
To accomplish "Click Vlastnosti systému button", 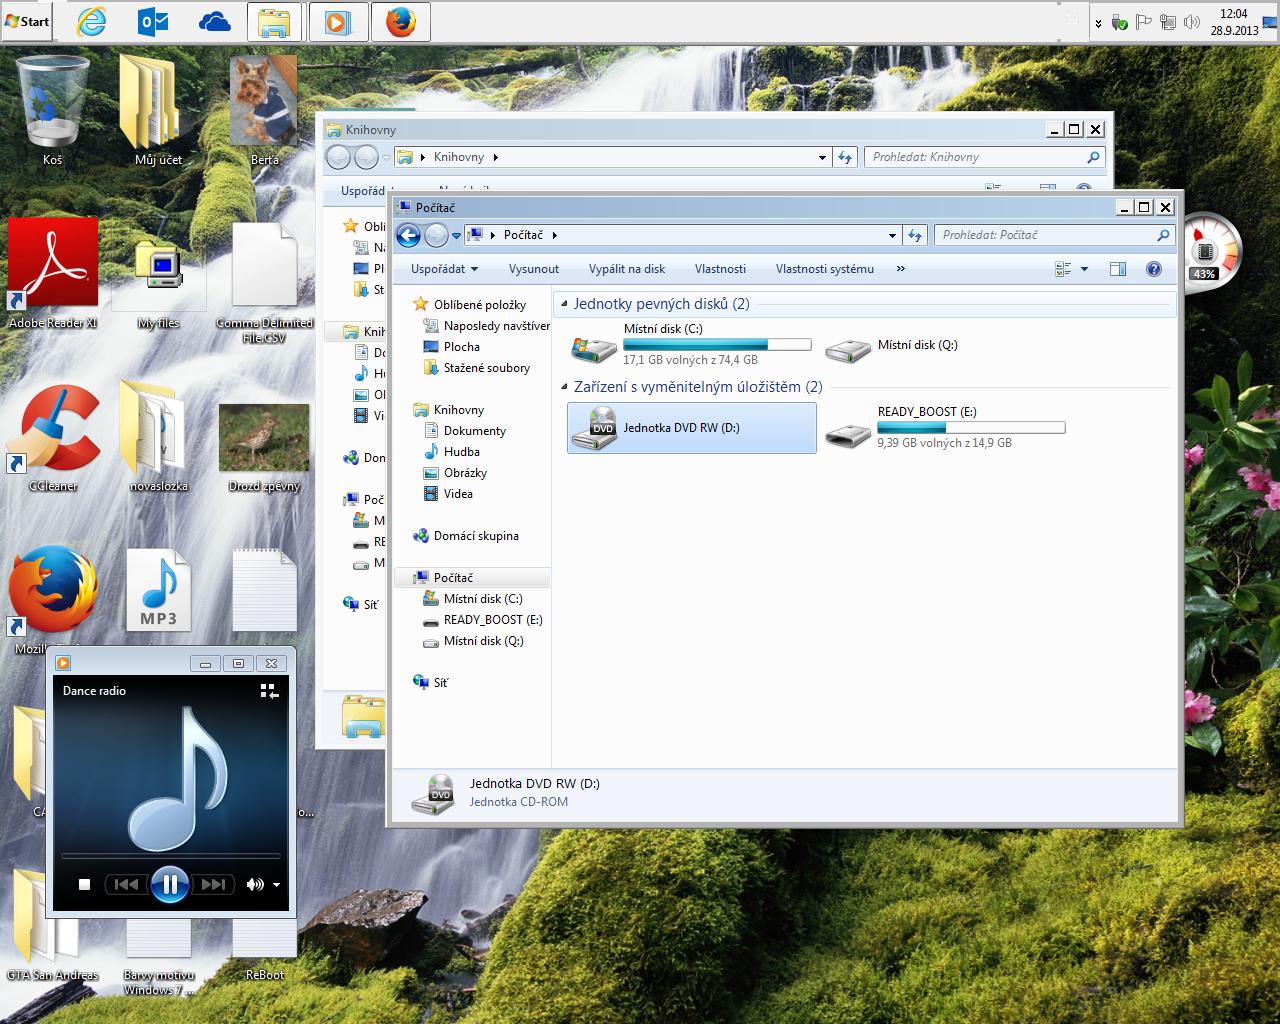I will [x=824, y=269].
